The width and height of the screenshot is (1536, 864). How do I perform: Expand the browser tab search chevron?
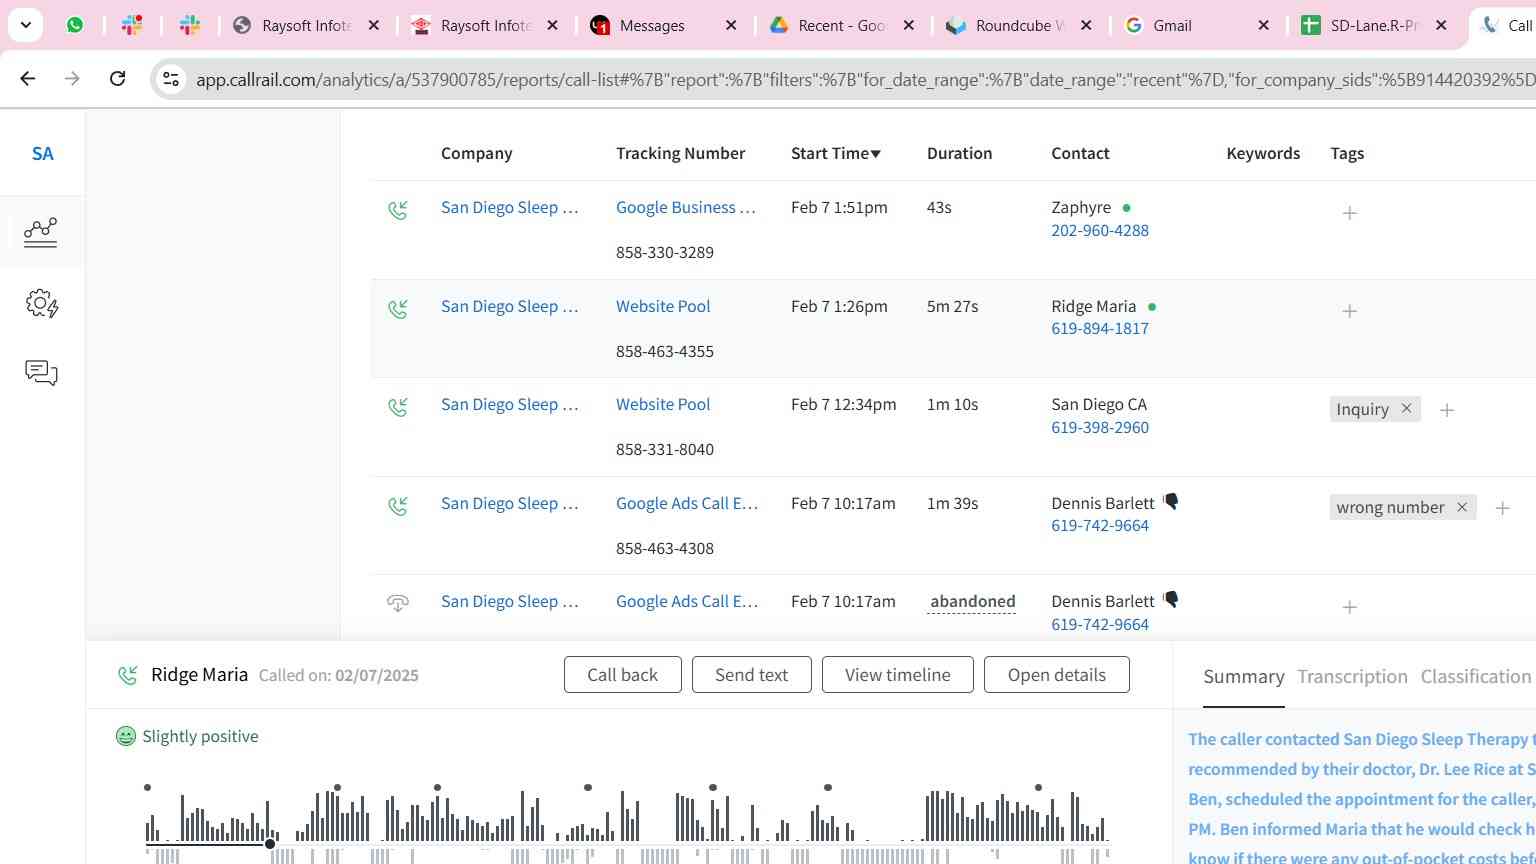[x=25, y=25]
